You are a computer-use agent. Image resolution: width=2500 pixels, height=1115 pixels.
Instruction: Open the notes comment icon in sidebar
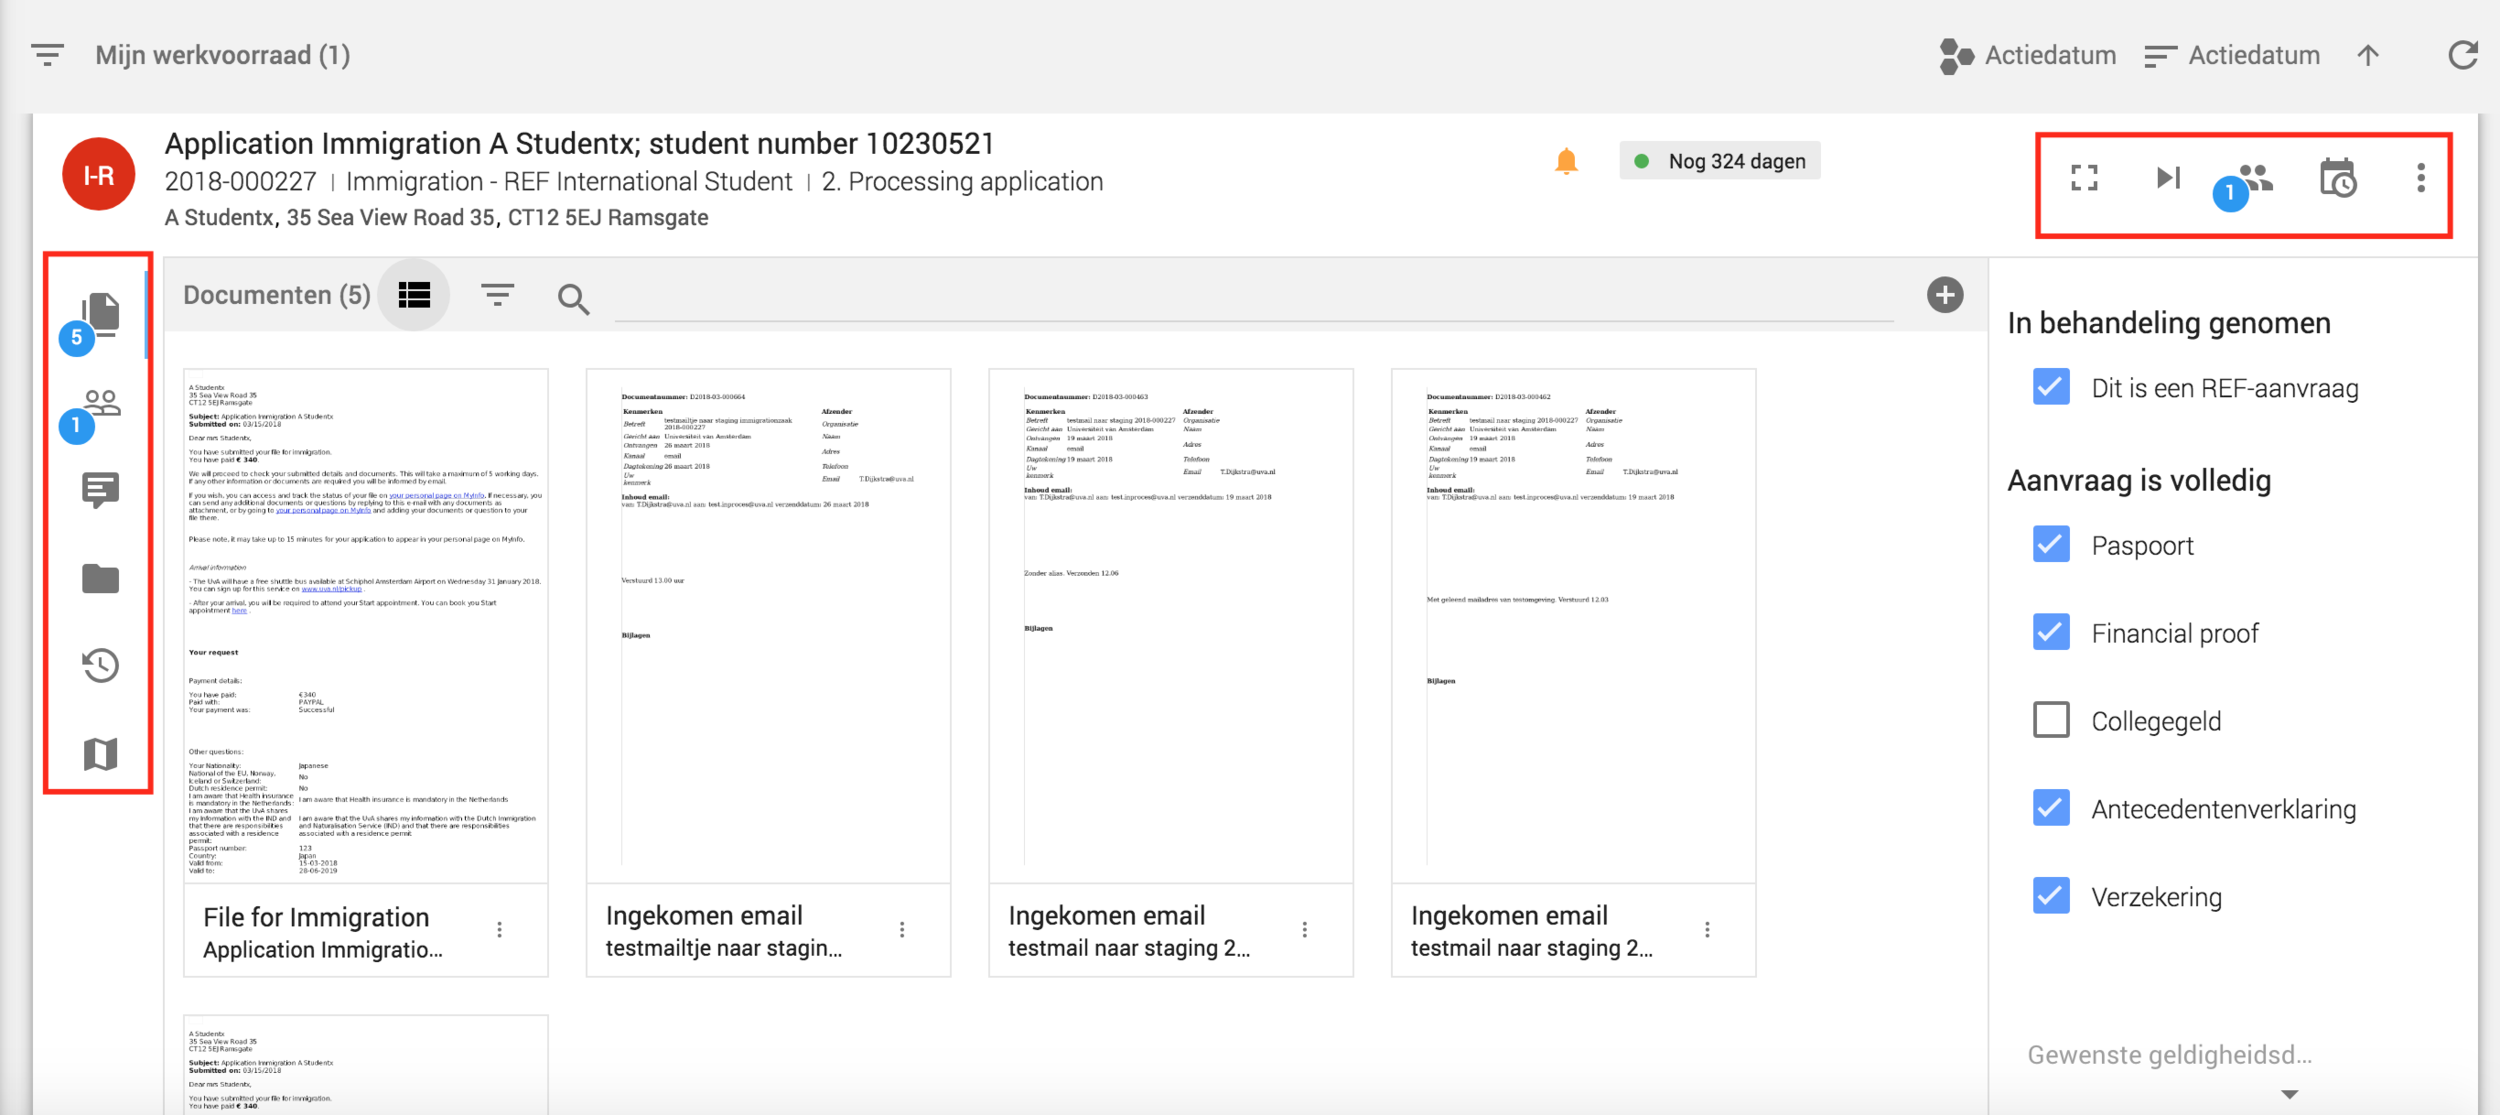pyautogui.click(x=100, y=490)
